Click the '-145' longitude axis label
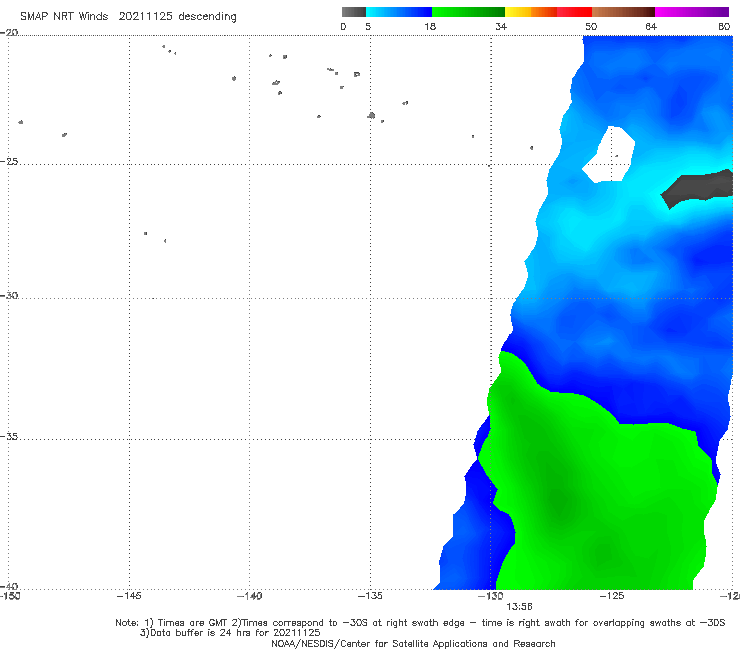Viewport: 740px width, 650px height. pos(129,596)
